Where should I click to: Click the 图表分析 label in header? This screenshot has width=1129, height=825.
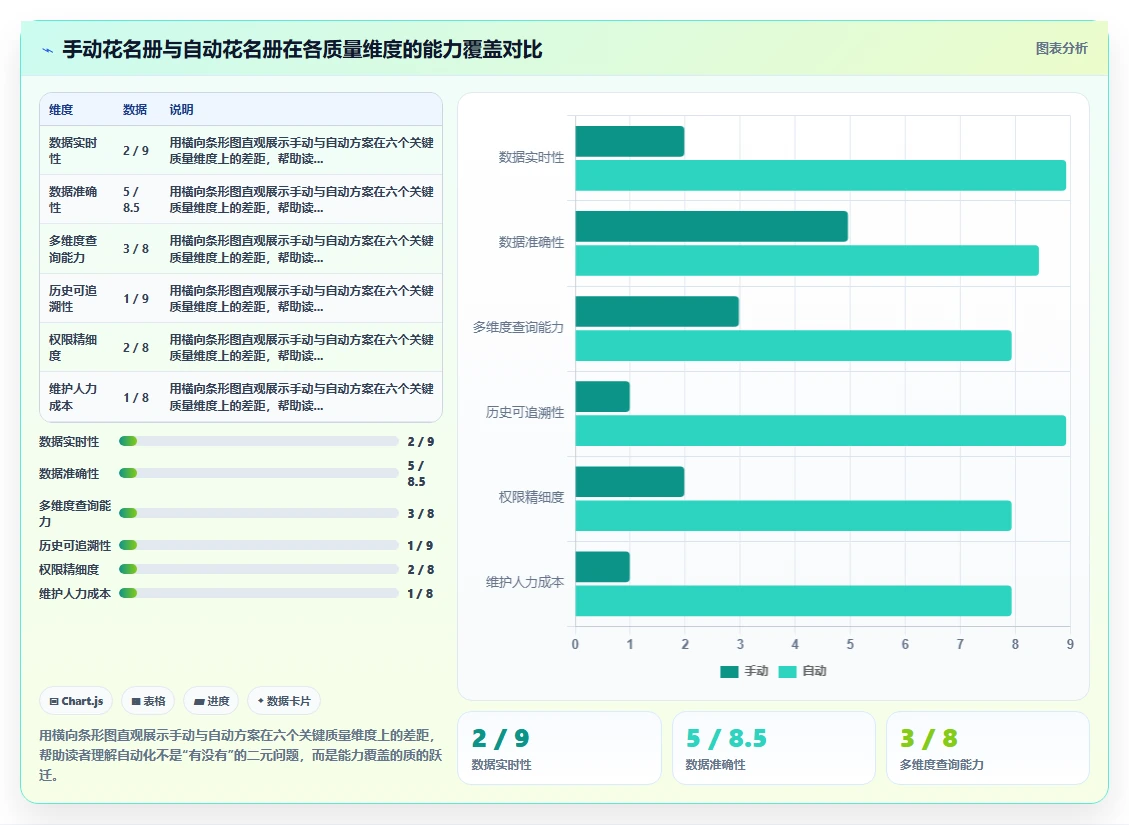(1061, 48)
